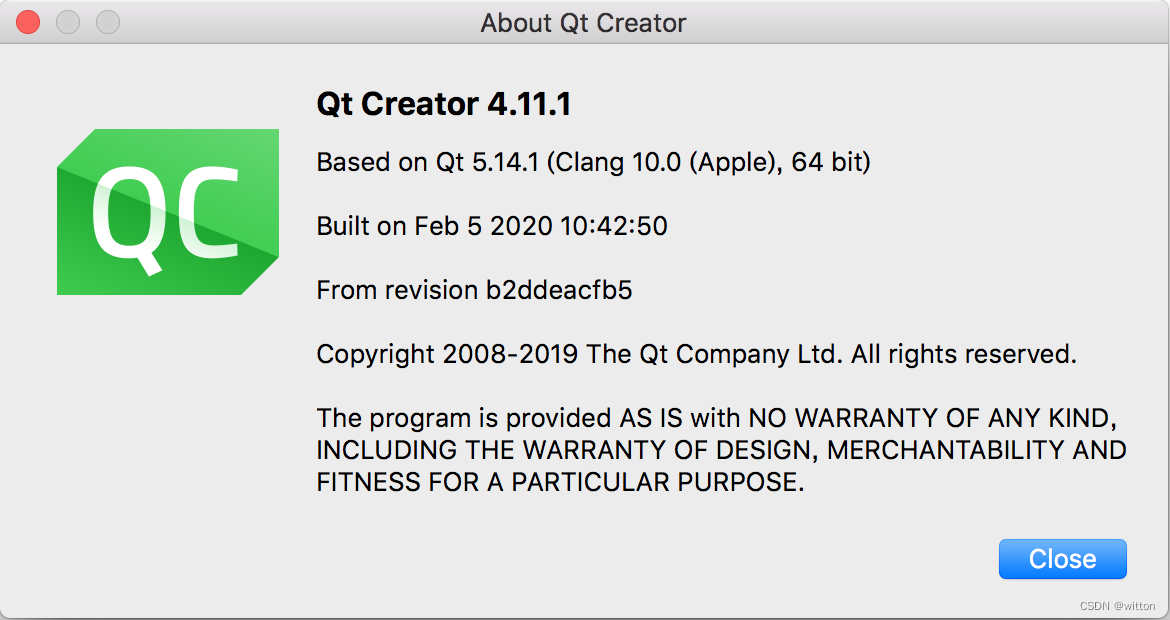The height and width of the screenshot is (620, 1170).
Task: Click the 'About Qt Creator' window title
Action: pos(584,23)
